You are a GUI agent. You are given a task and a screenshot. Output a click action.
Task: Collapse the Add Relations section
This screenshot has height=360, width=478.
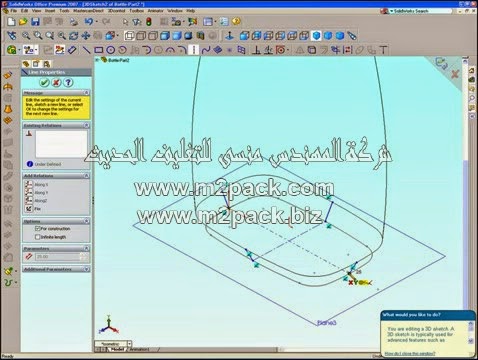(x=86, y=176)
